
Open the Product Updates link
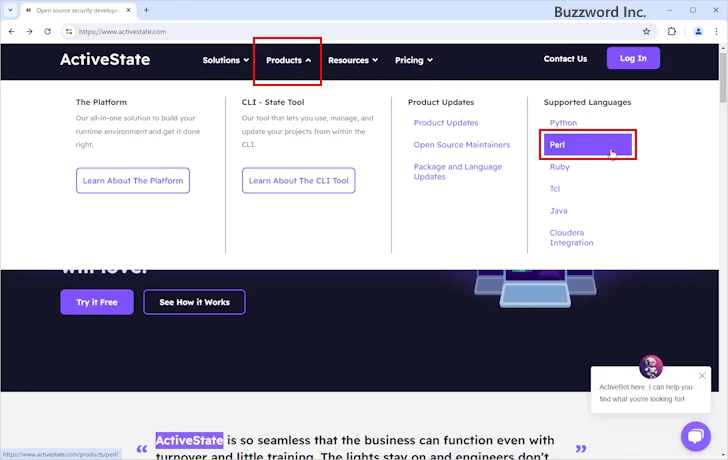tap(446, 123)
